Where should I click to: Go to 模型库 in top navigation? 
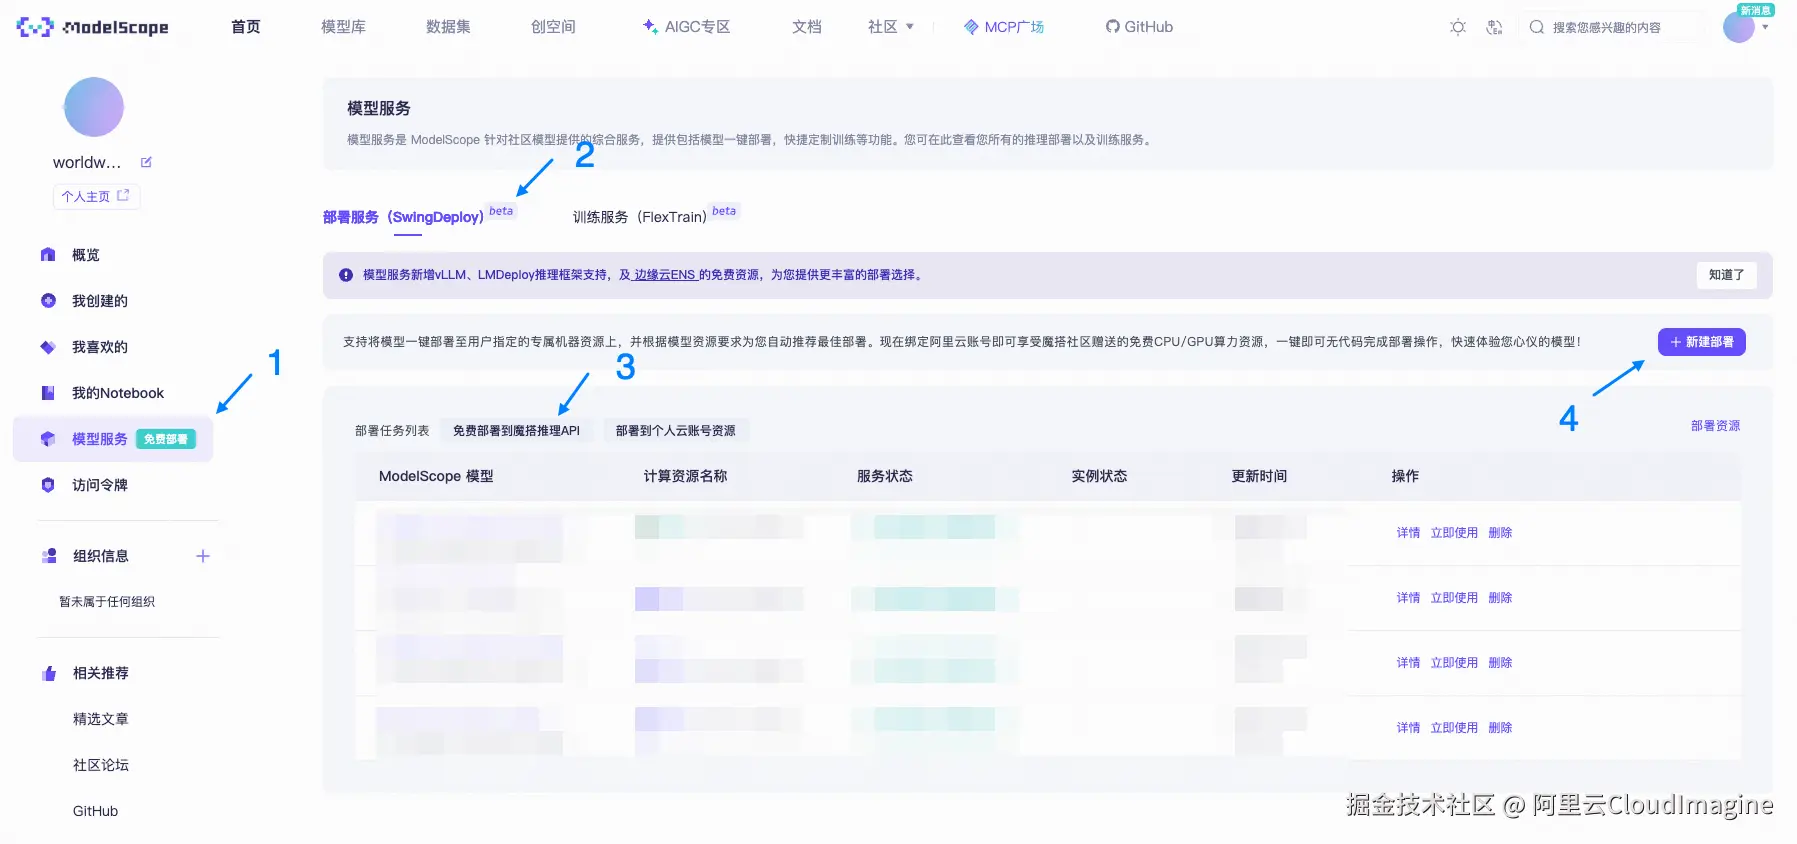[343, 27]
